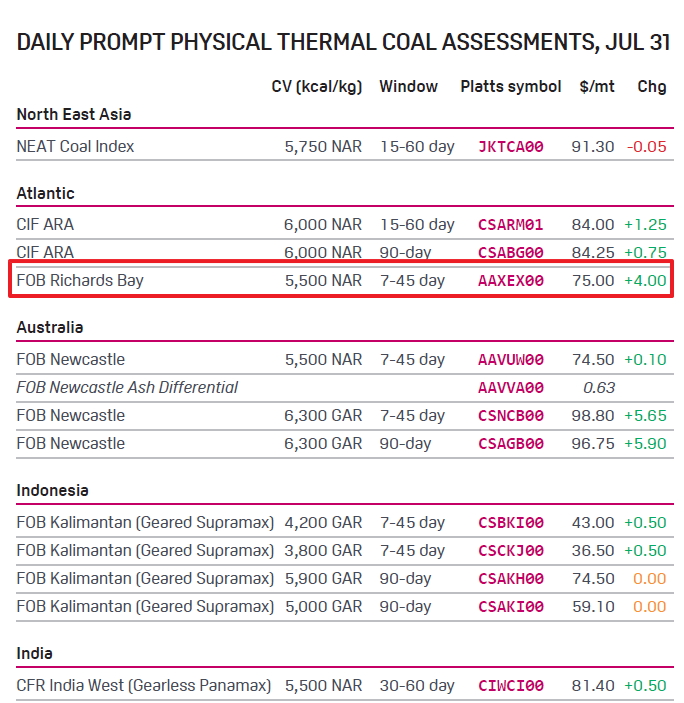This screenshot has height=703, width=684.
Task: Click the +4.00 change value
Action: pos(645,281)
